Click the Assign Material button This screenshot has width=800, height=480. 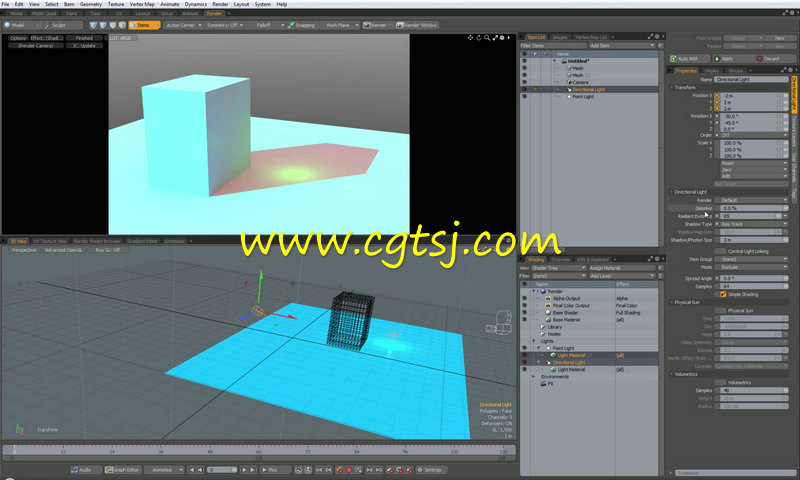click(622, 268)
